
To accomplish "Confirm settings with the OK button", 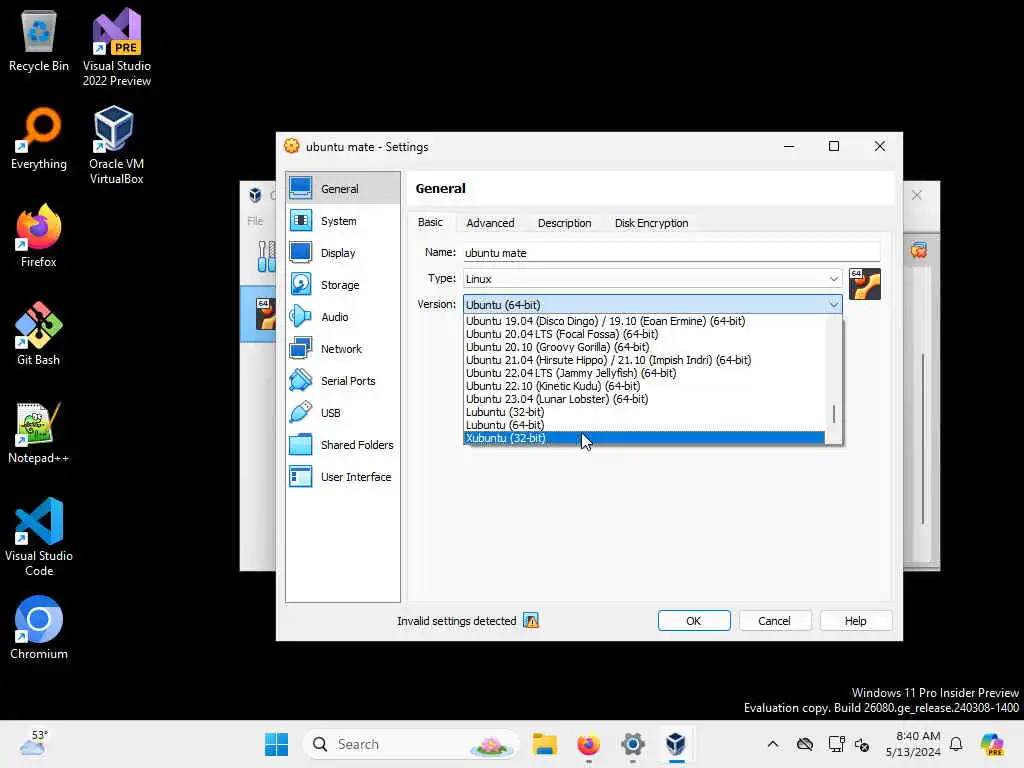I will point(694,620).
